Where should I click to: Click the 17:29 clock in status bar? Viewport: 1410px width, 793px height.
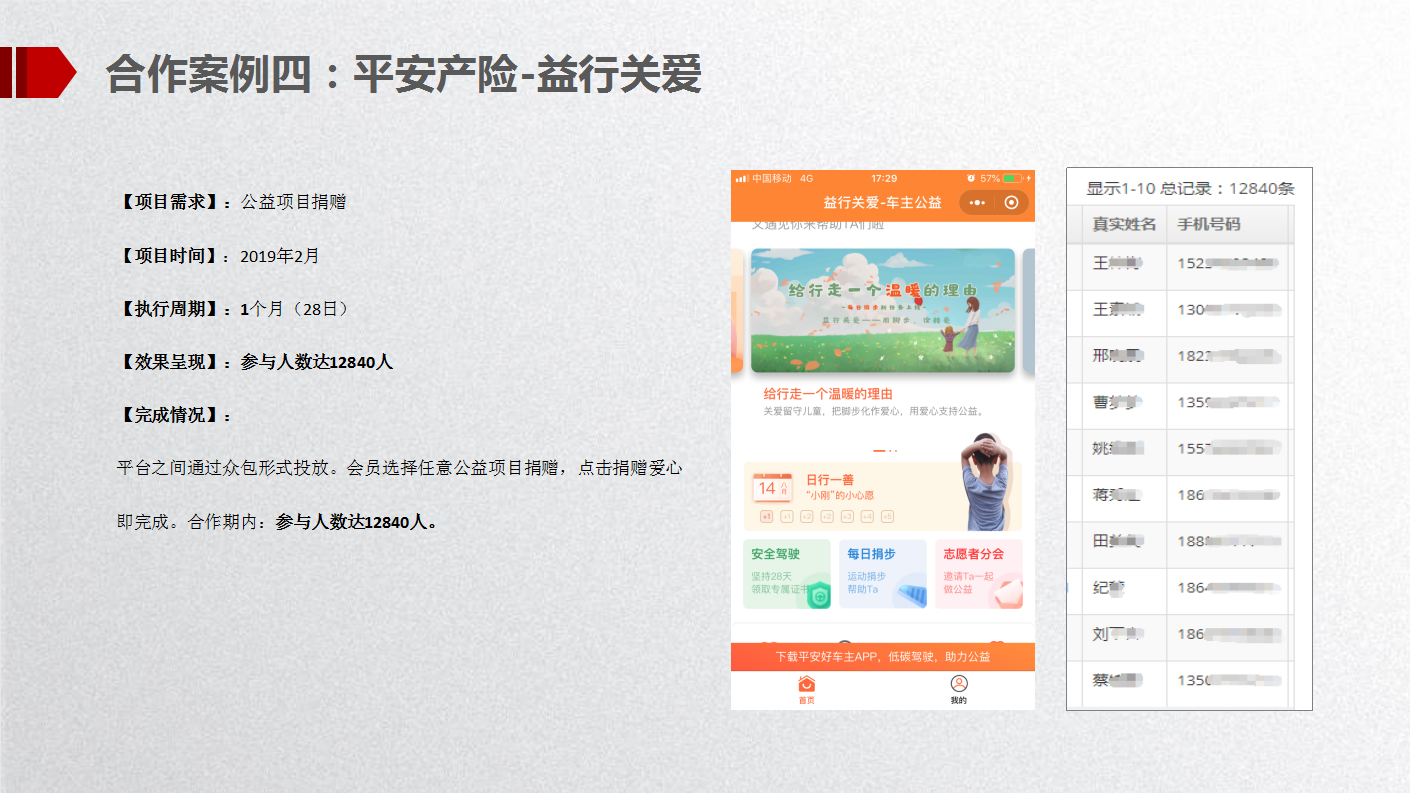(x=884, y=178)
